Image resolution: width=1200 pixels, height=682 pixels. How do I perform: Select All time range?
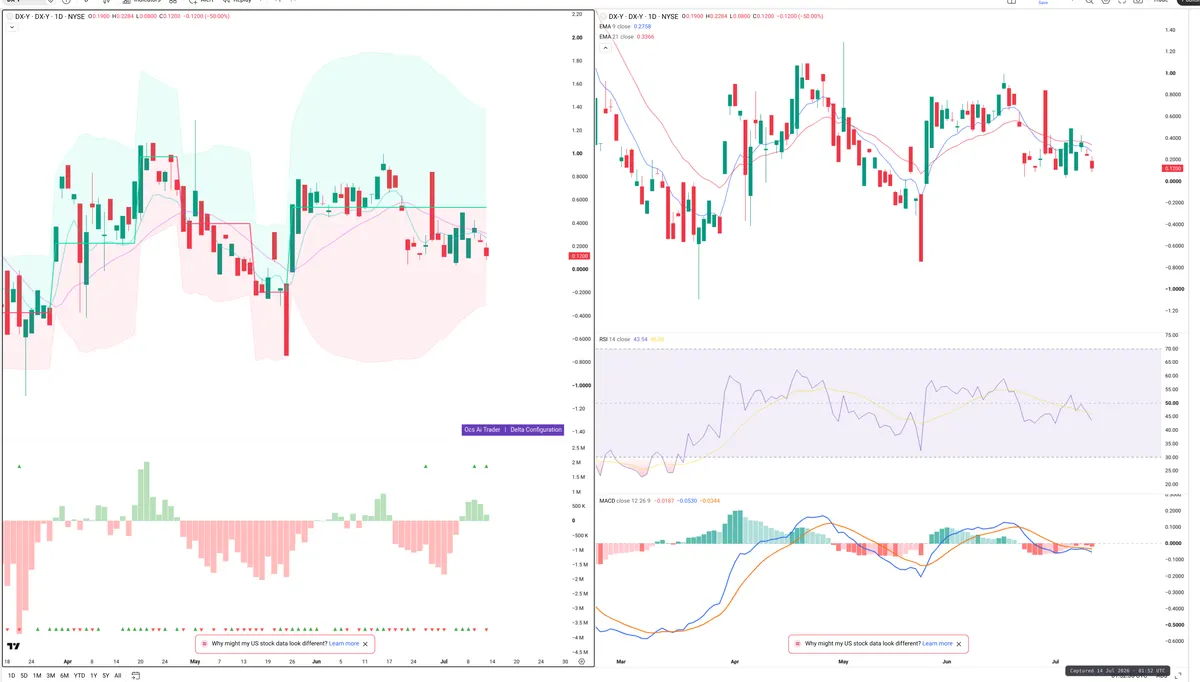tap(118, 676)
